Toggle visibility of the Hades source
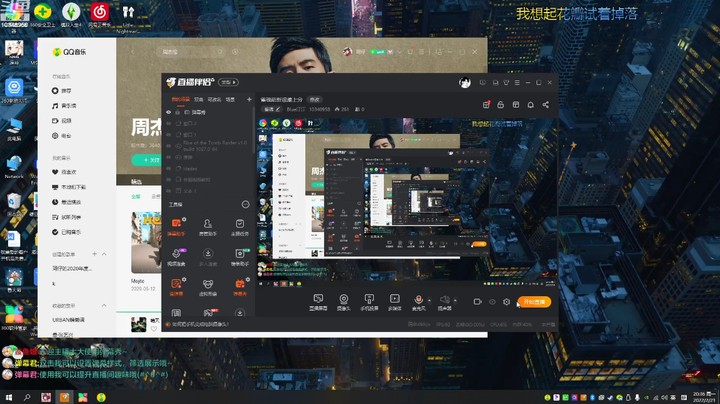The width and height of the screenshot is (720, 404). [169, 168]
